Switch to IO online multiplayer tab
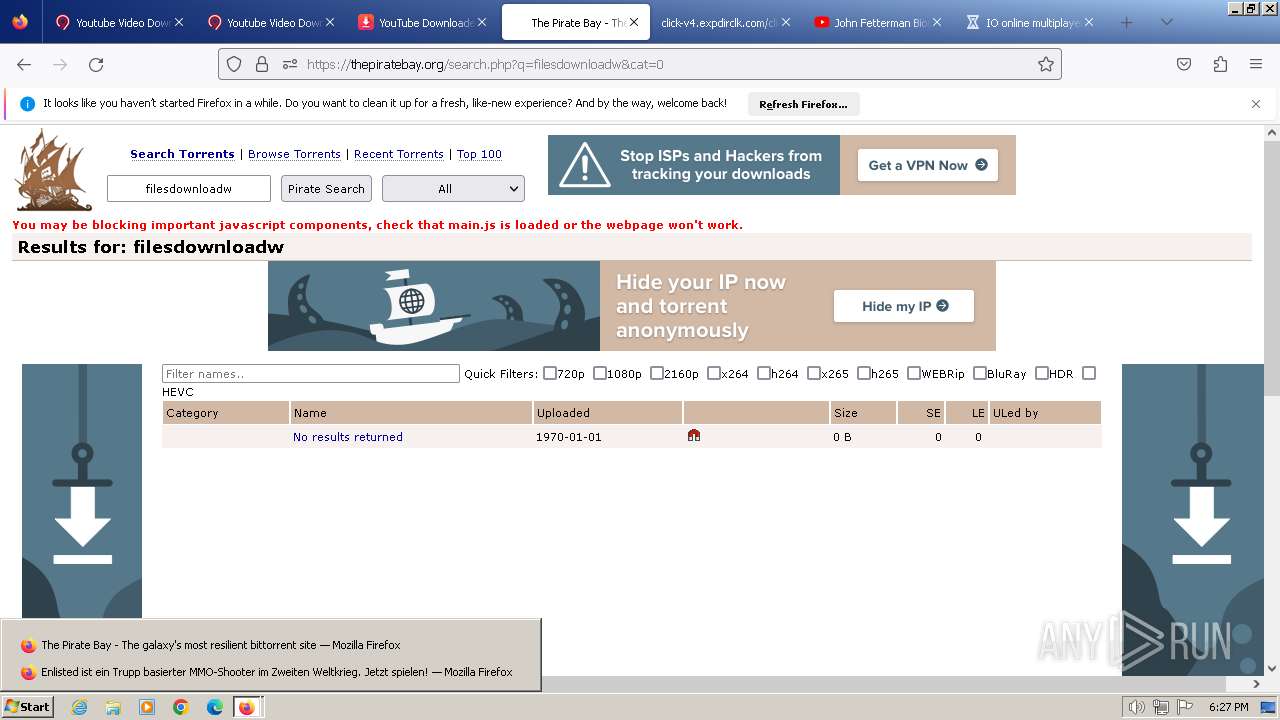The height and width of the screenshot is (720, 1280). 1030,22
